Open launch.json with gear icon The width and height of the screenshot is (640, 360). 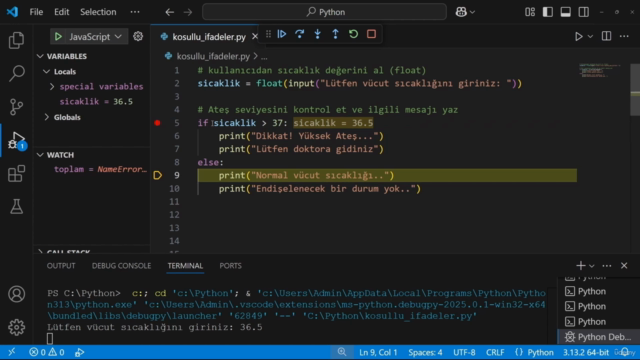(138, 36)
